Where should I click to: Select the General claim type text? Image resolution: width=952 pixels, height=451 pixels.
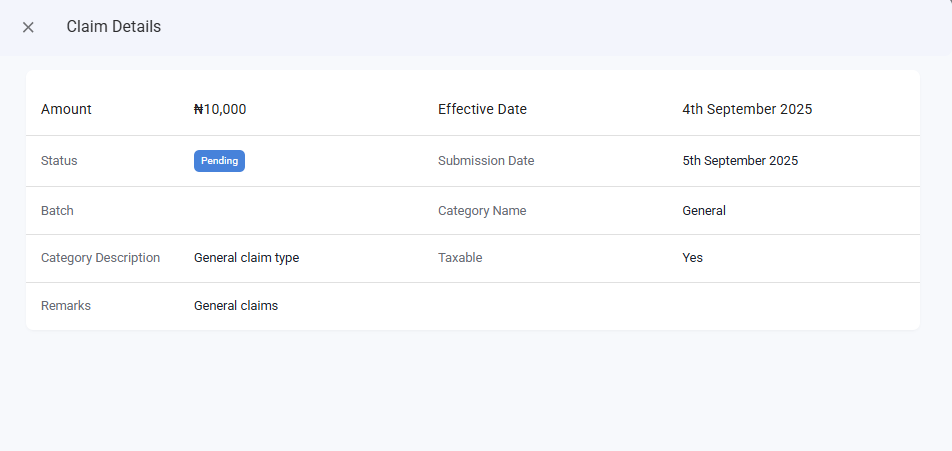tap(246, 258)
